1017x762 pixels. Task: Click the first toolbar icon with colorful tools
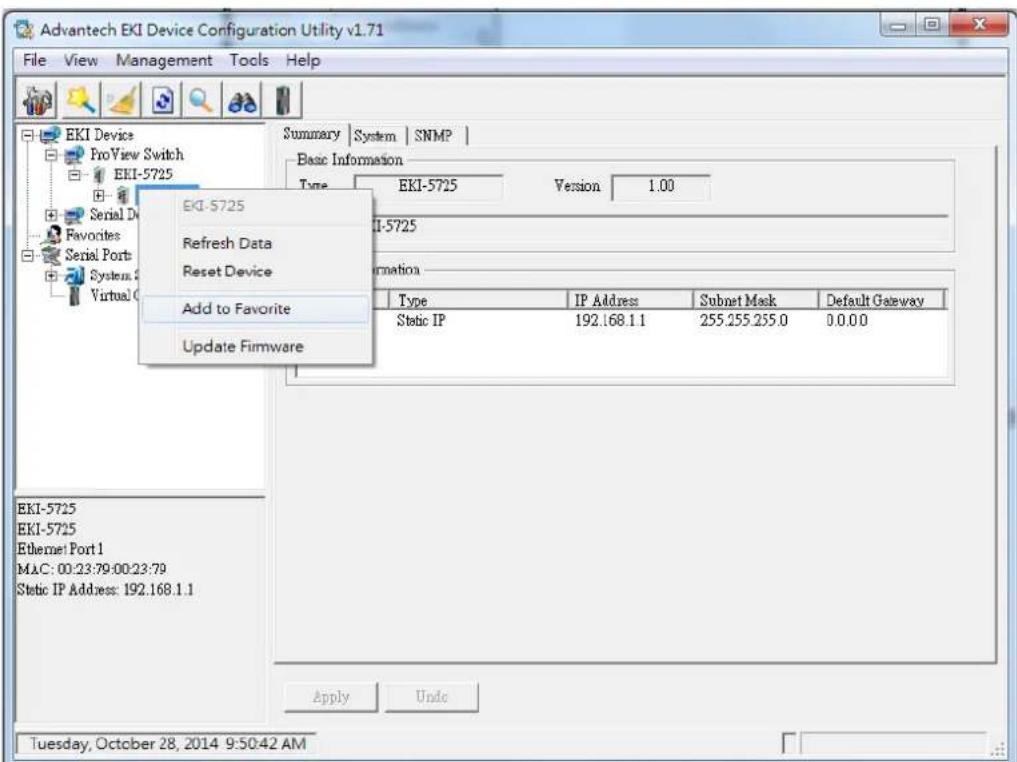coord(37,100)
